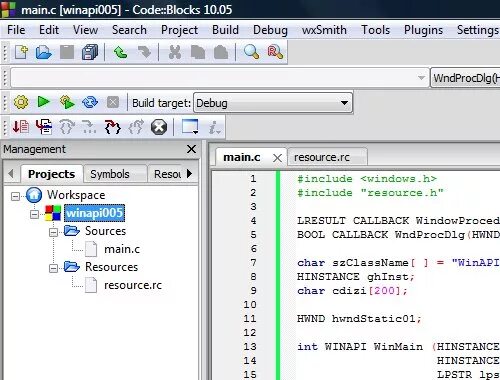Viewport: 500px width, 380px height.
Task: Click the Undo arrow icon
Action: coord(120,52)
